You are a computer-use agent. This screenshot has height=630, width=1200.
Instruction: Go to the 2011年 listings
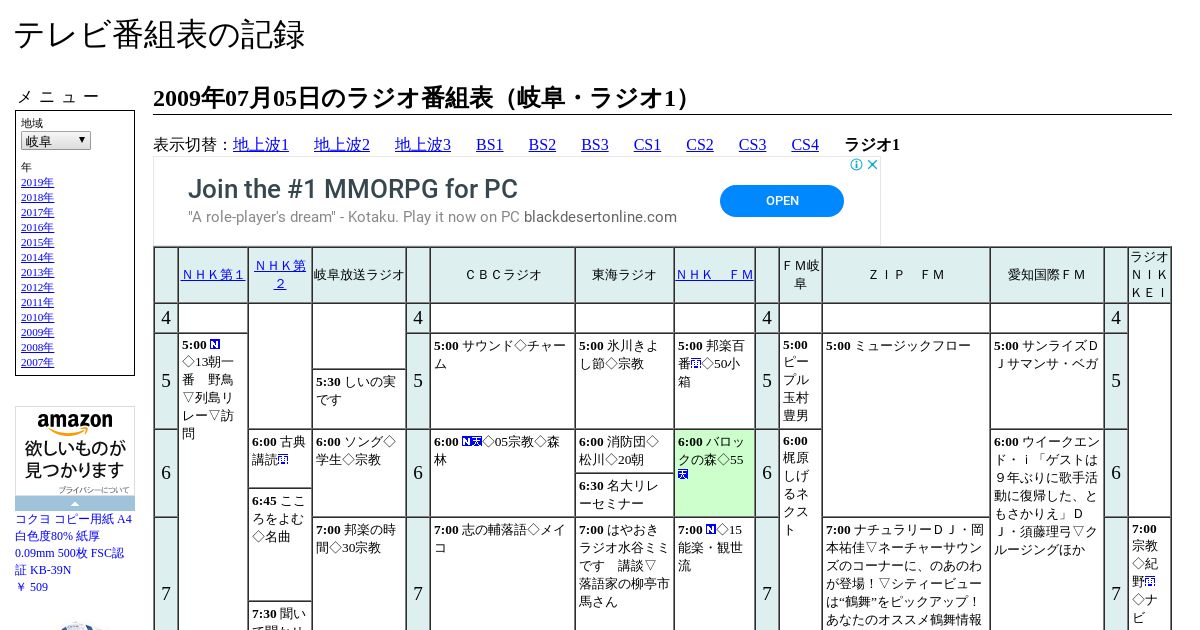[37, 302]
